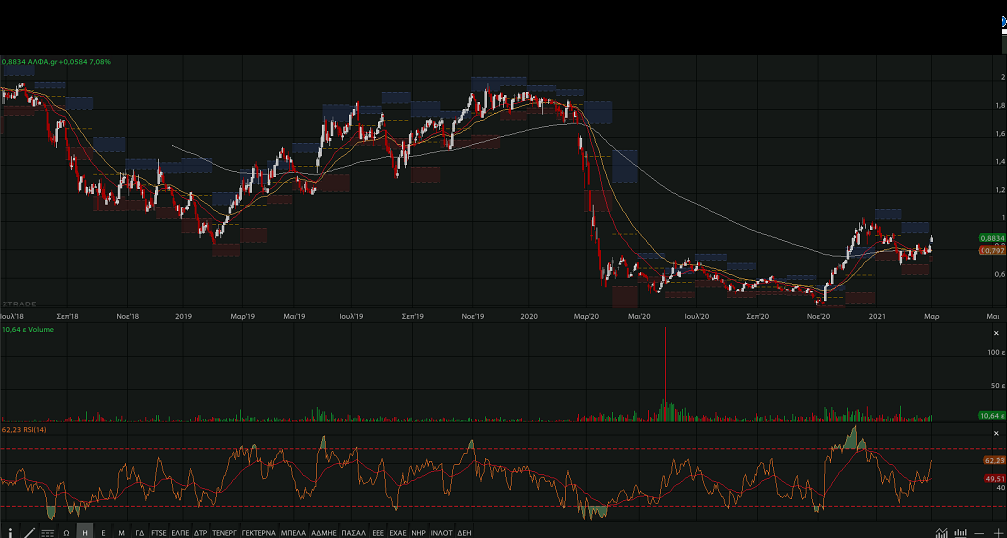Close the Volume indicator panel
Viewport: 1007px width, 538px height.
[x=995, y=332]
